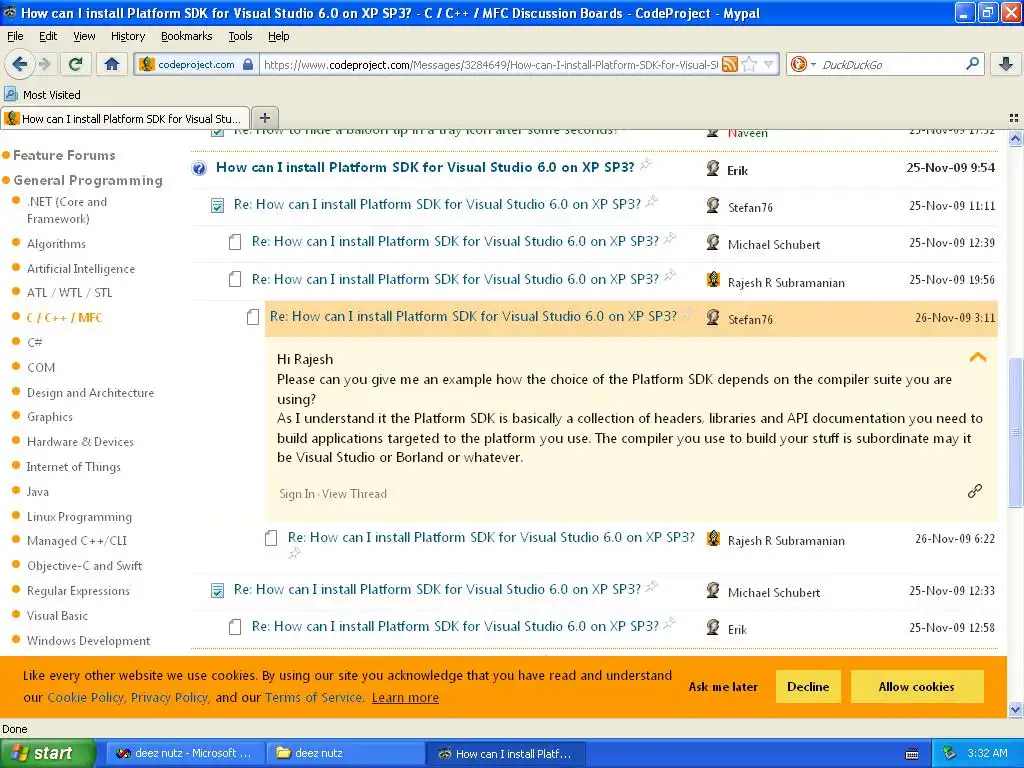The image size is (1024, 768).
Task: Open the Java forum in the sidebar
Action: coord(37,492)
